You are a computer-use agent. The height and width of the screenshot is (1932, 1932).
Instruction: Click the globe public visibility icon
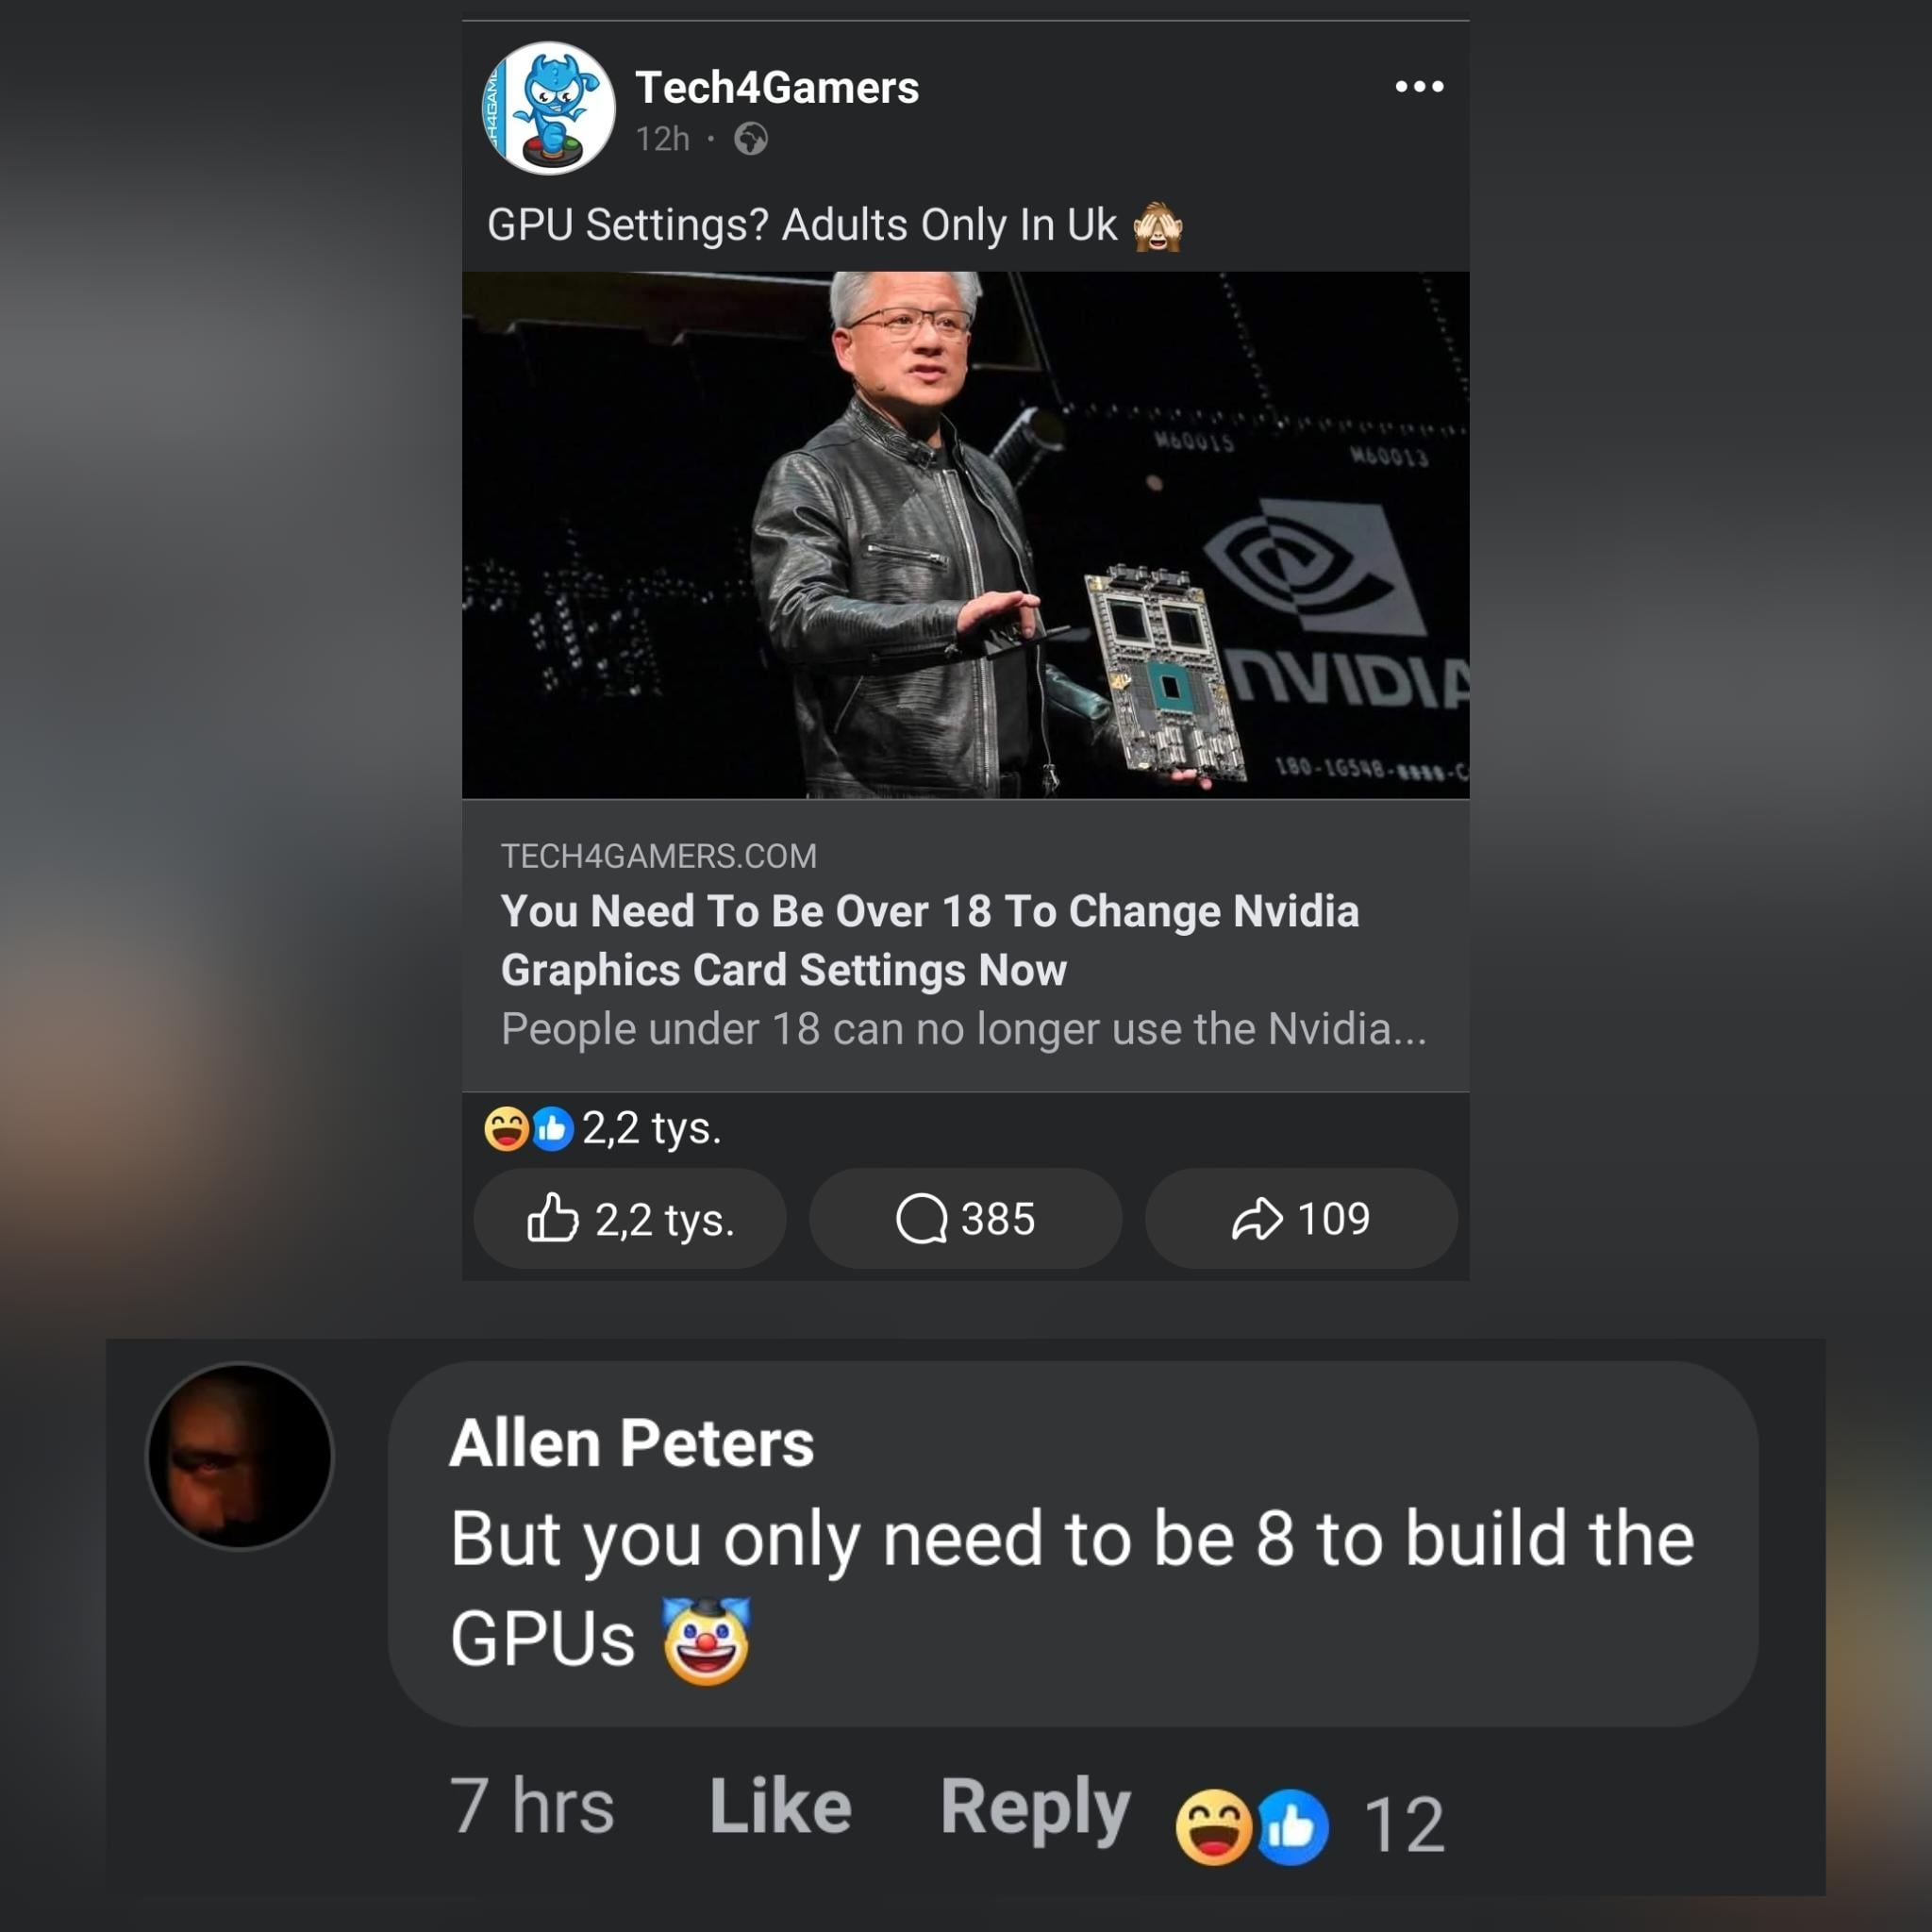coord(751,139)
